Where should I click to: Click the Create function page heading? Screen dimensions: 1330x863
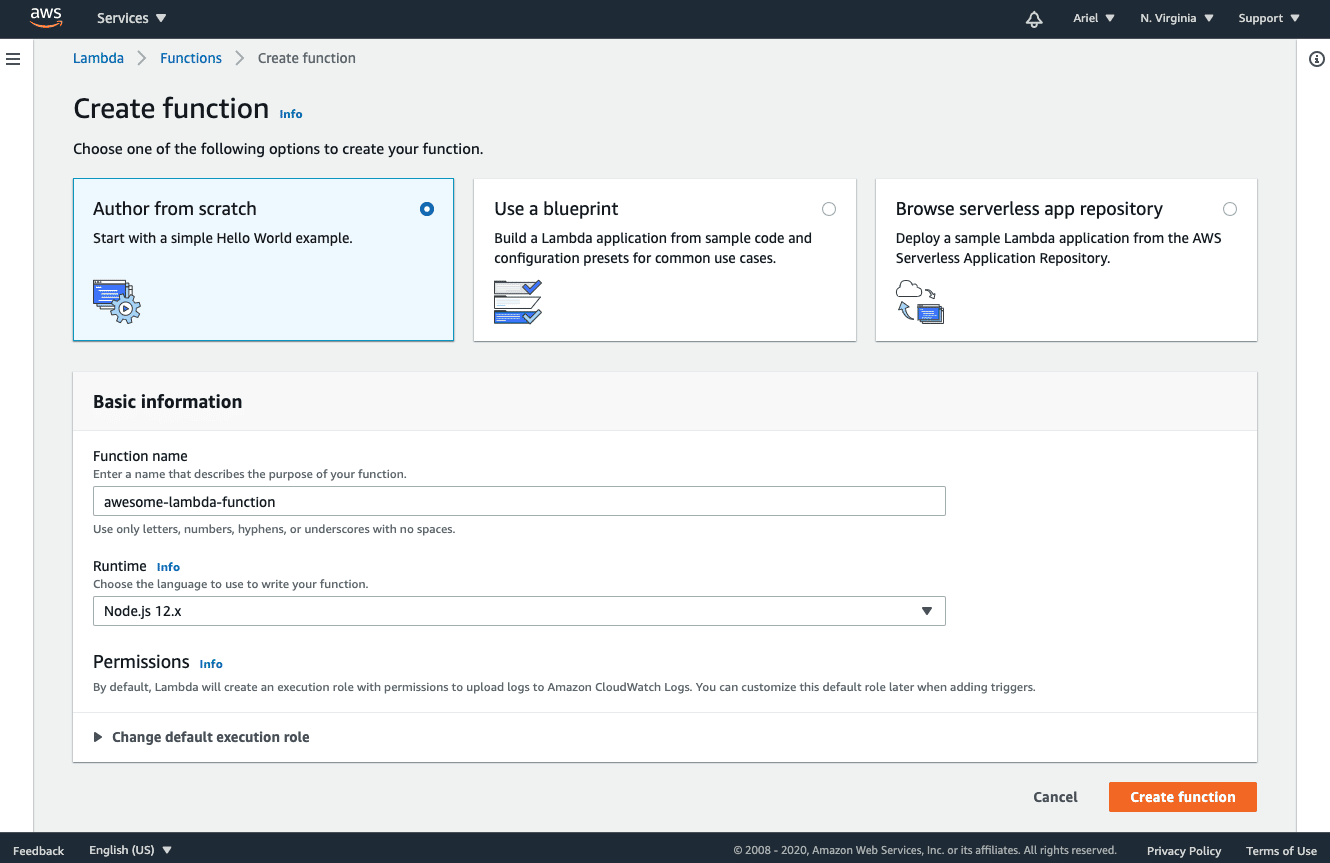point(171,108)
